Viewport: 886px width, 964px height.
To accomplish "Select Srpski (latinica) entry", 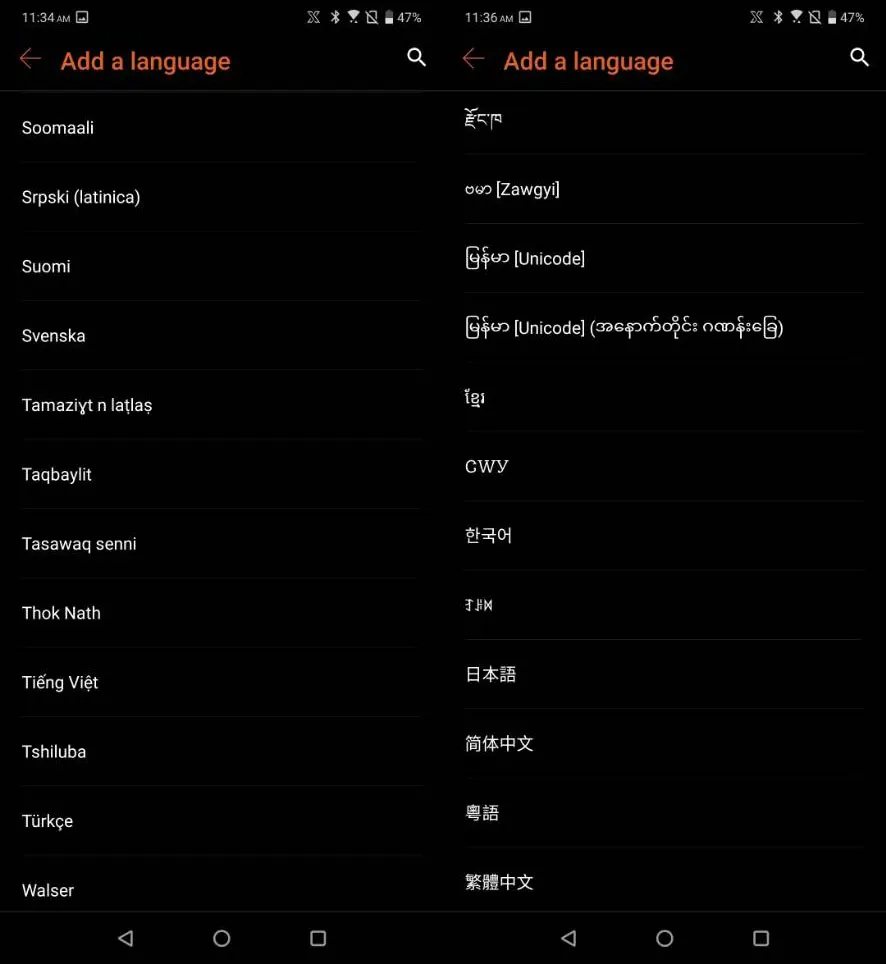I will (221, 197).
